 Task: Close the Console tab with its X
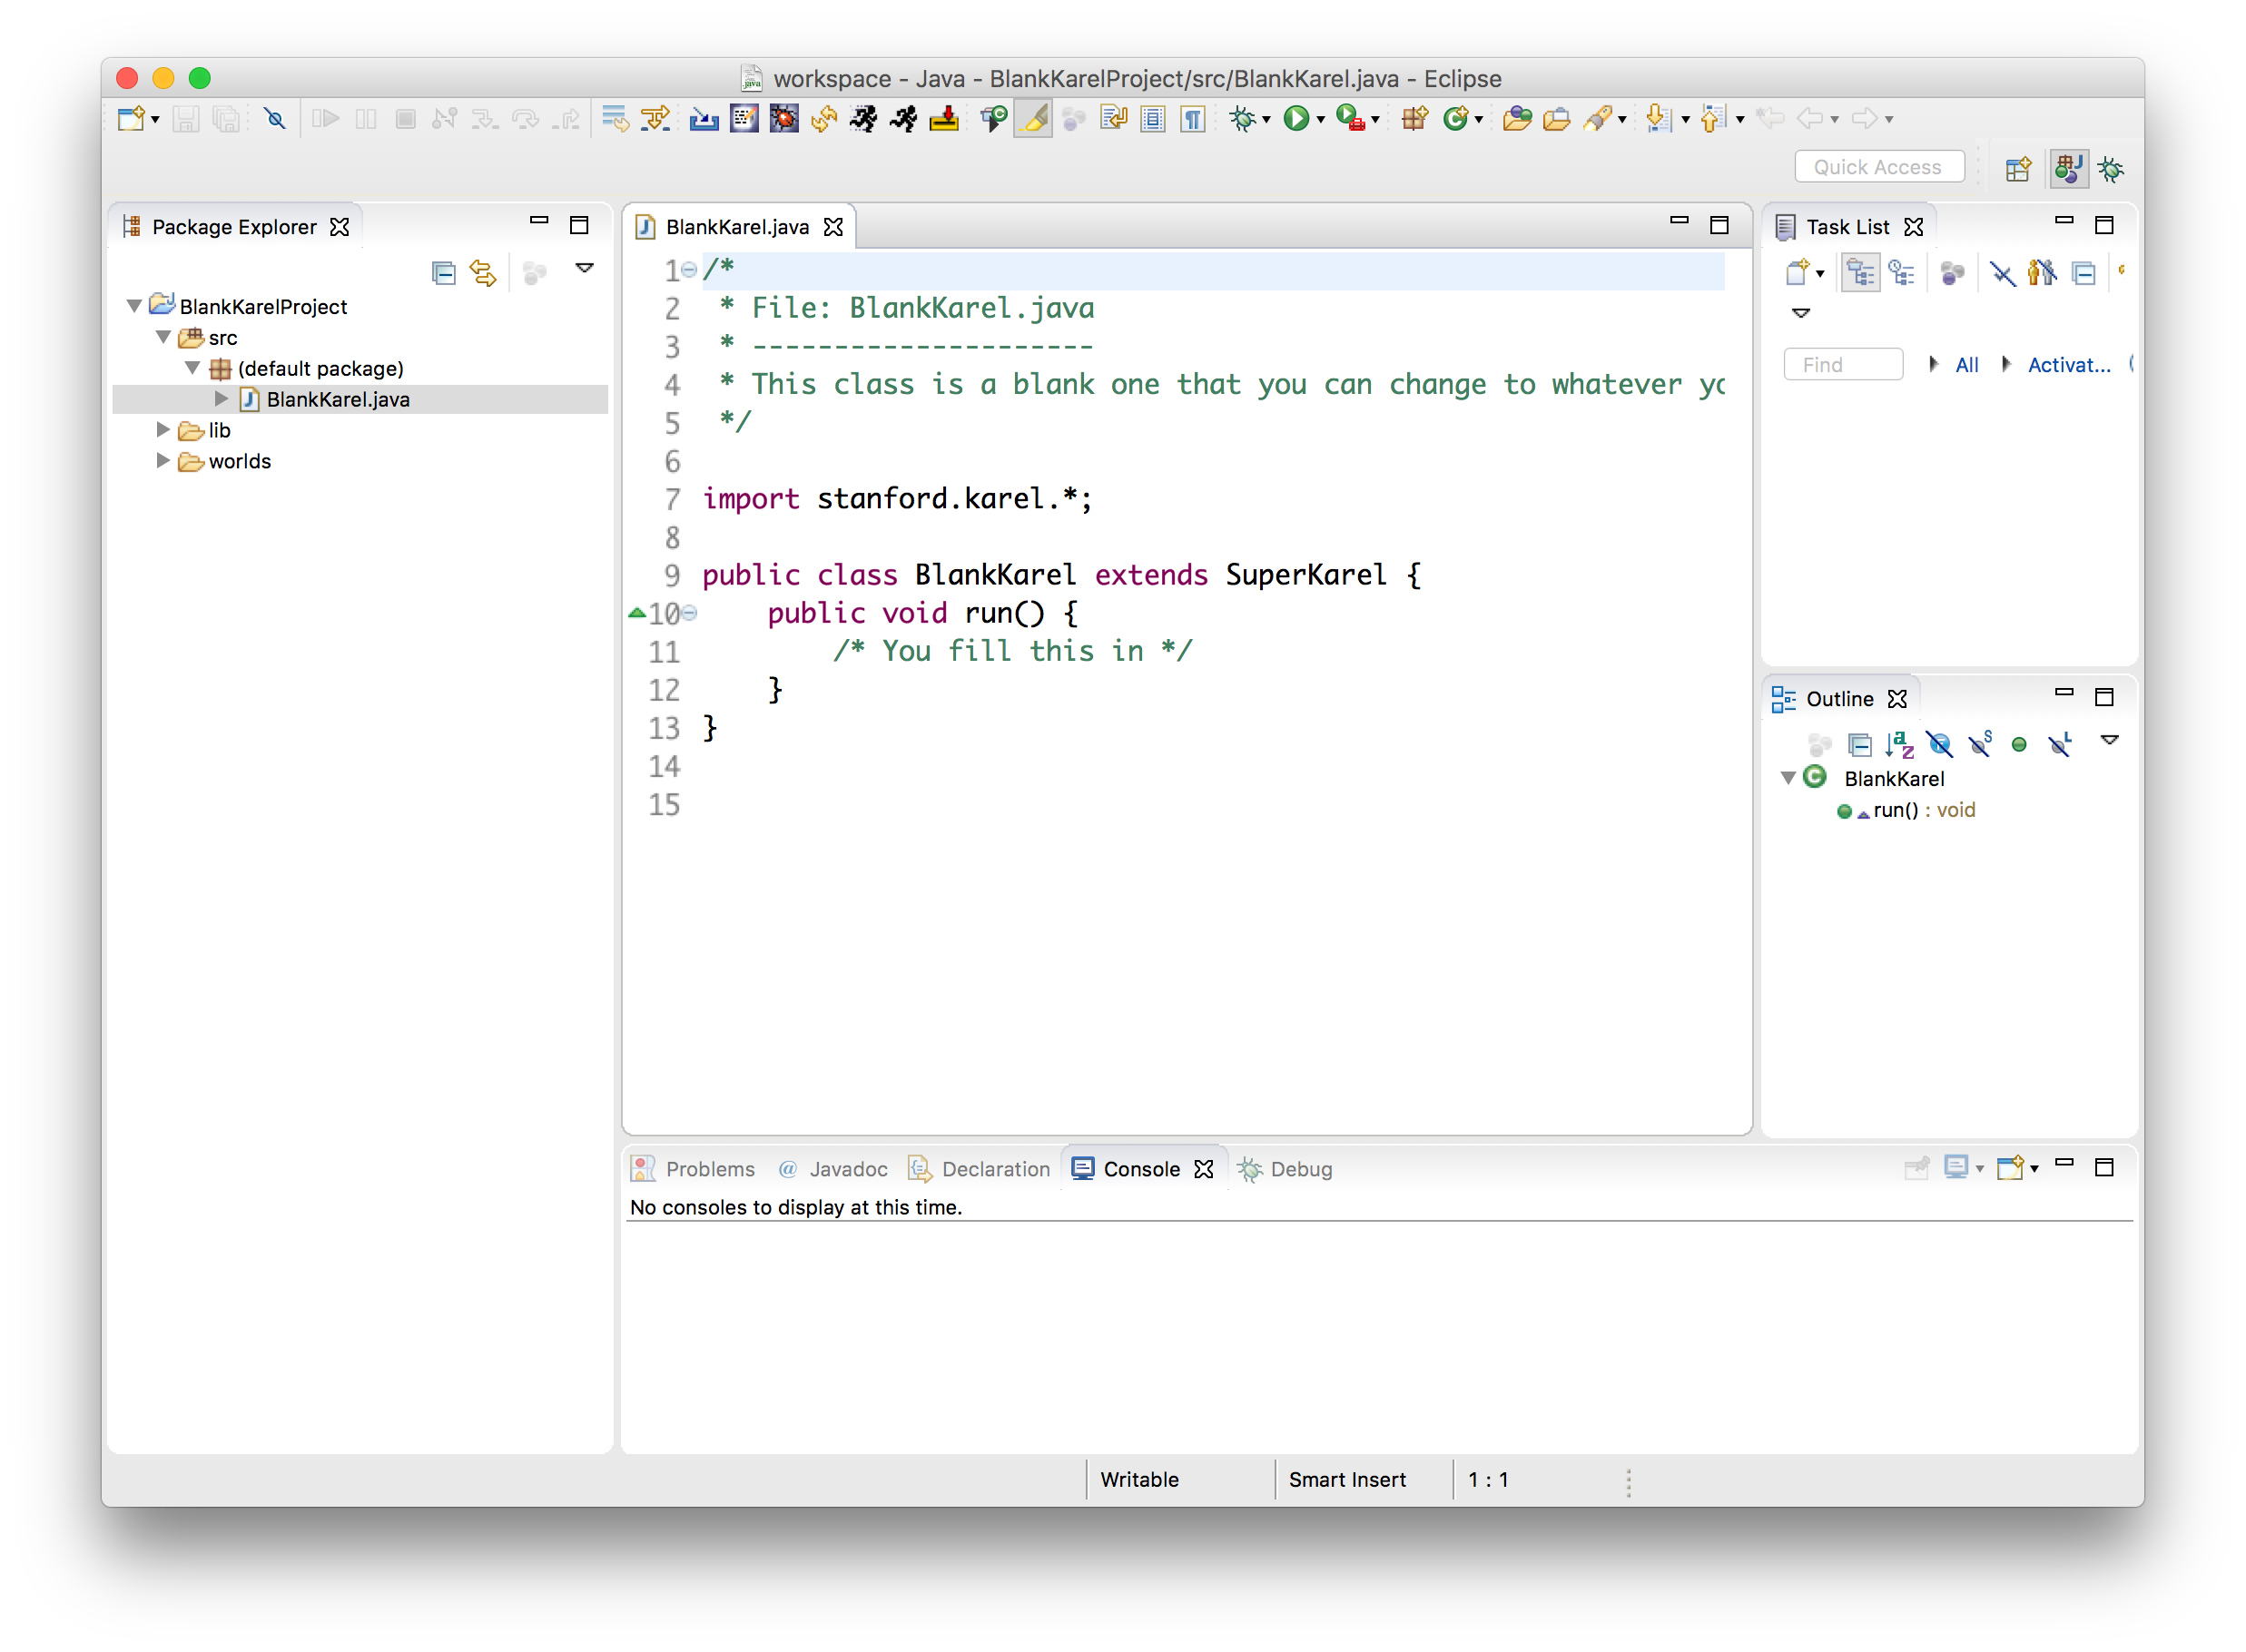coord(1204,1168)
